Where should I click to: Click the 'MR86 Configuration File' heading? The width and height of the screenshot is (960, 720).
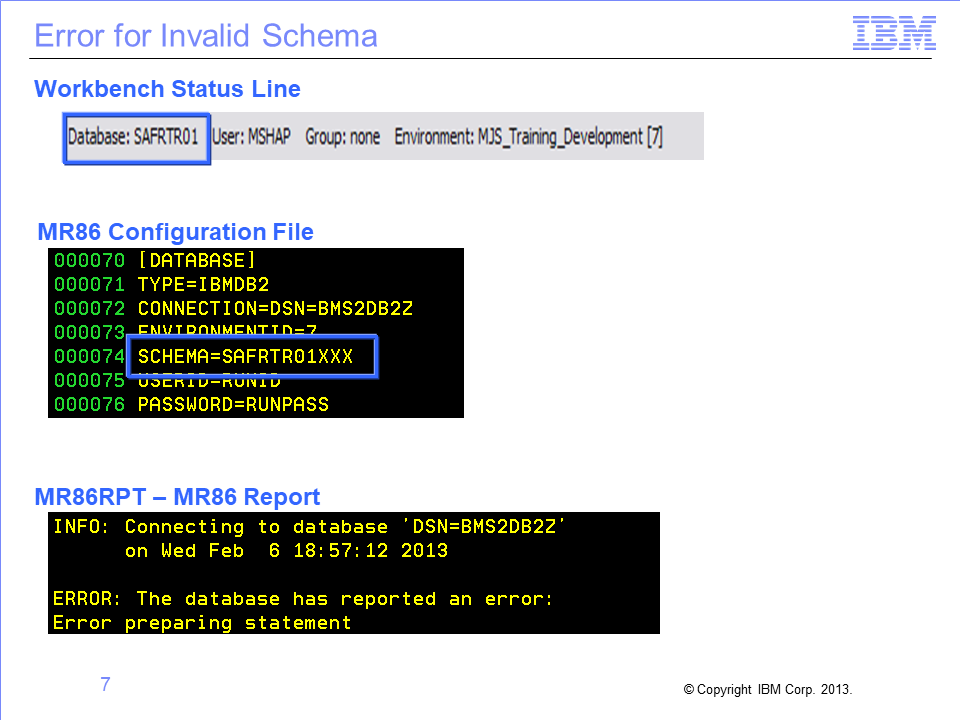click(x=175, y=232)
